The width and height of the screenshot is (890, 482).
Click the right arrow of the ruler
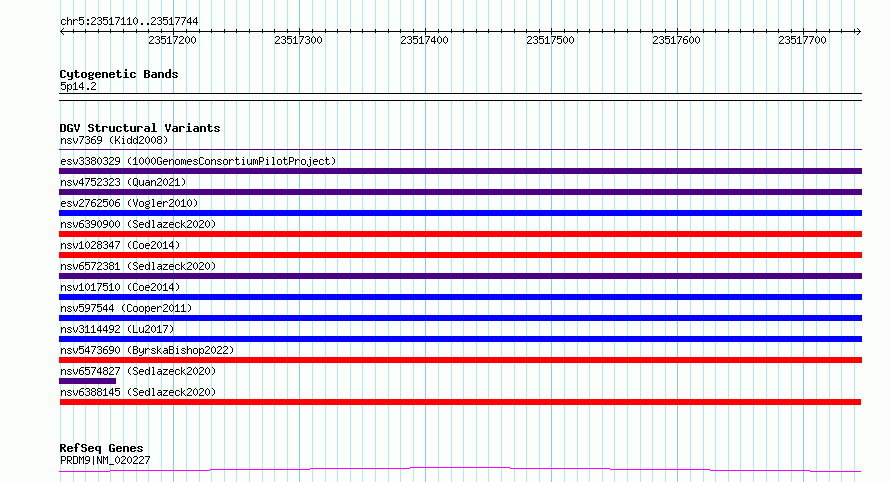click(858, 32)
